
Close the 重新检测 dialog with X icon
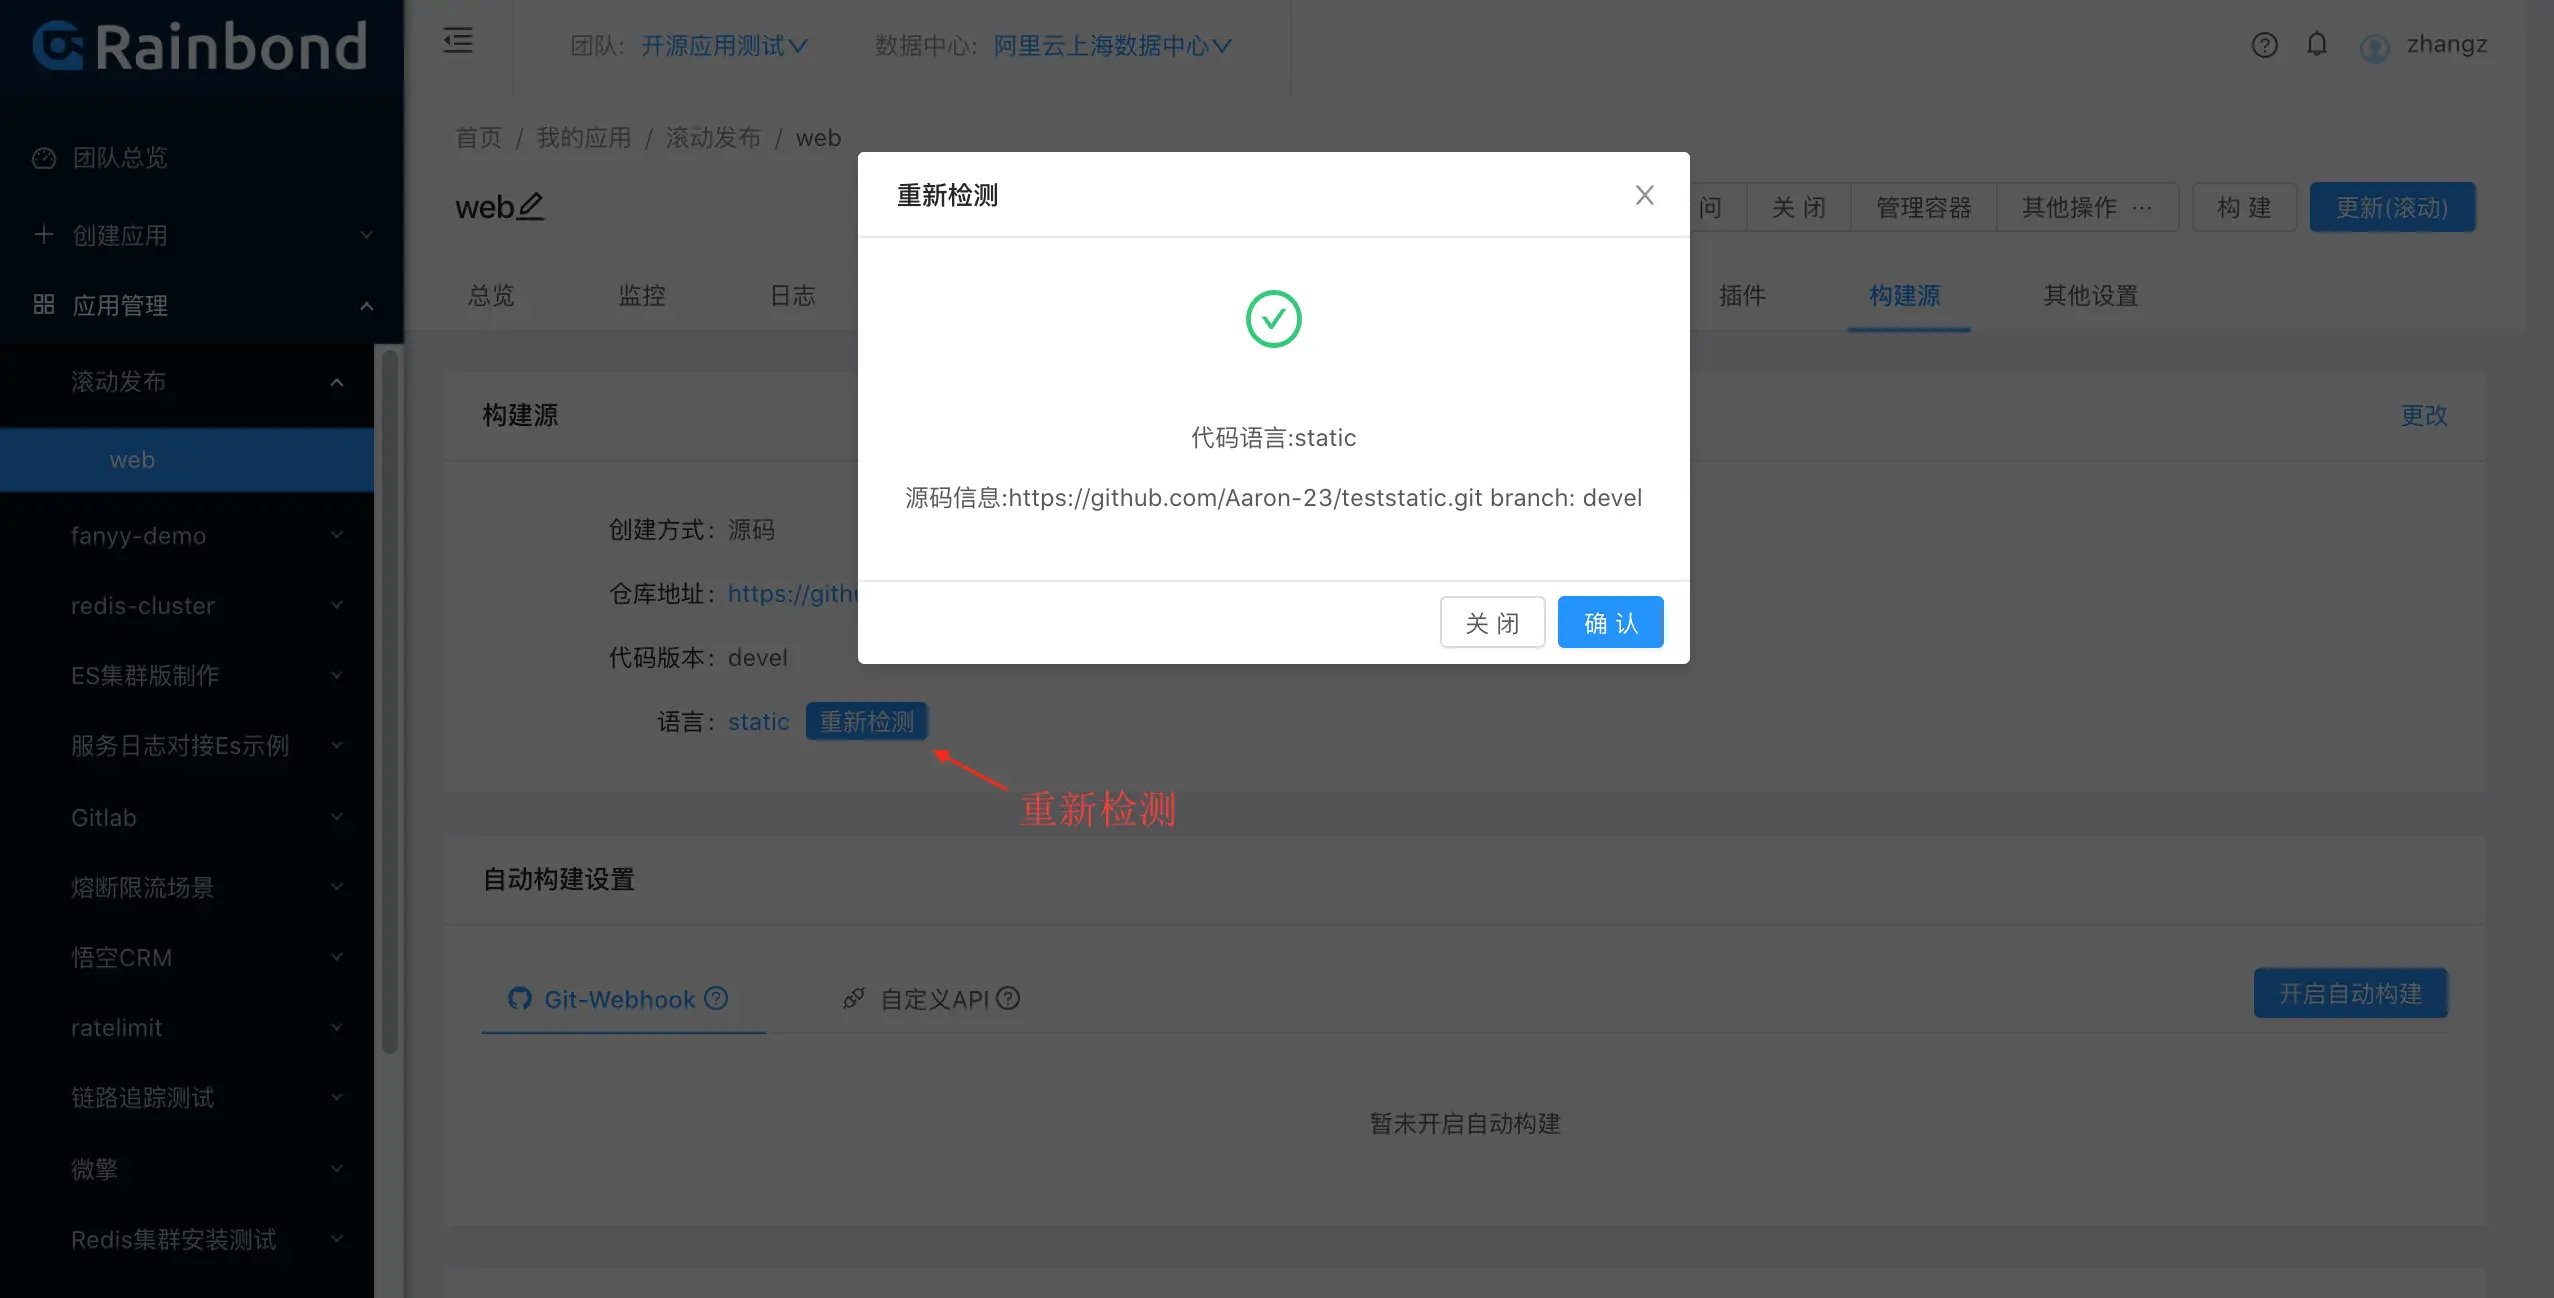(x=1644, y=195)
